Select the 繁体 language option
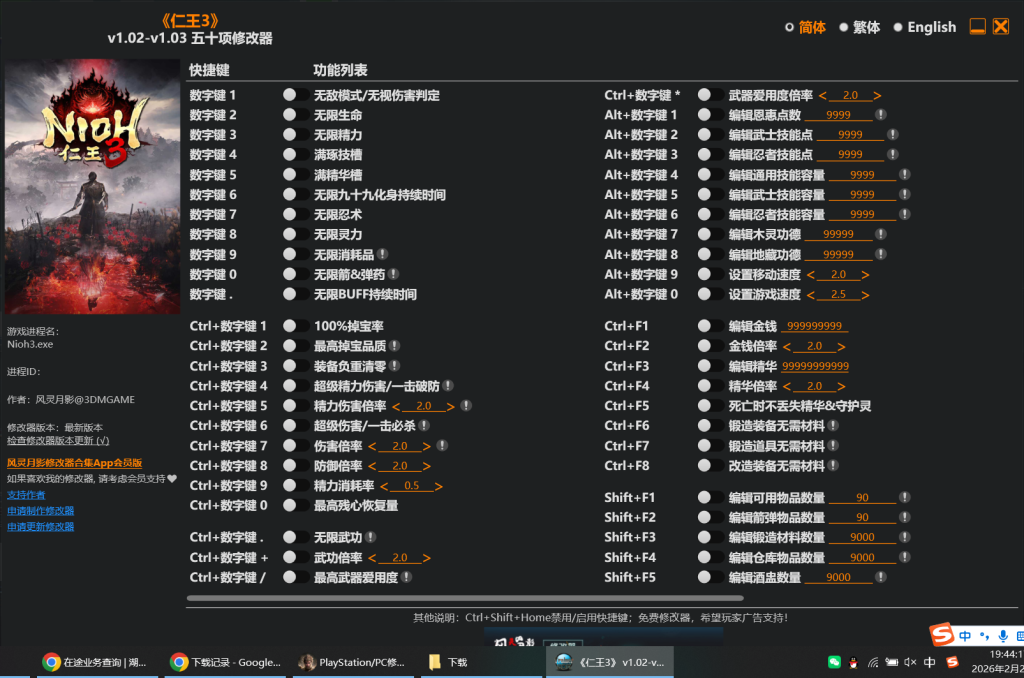 tap(845, 27)
